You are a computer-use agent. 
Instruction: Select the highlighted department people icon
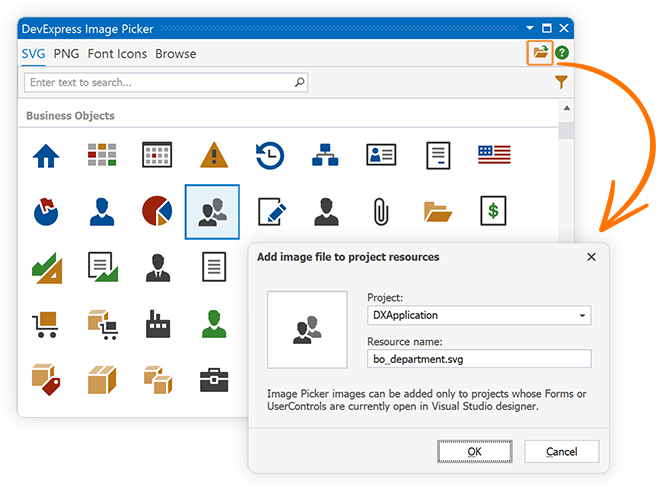213,212
